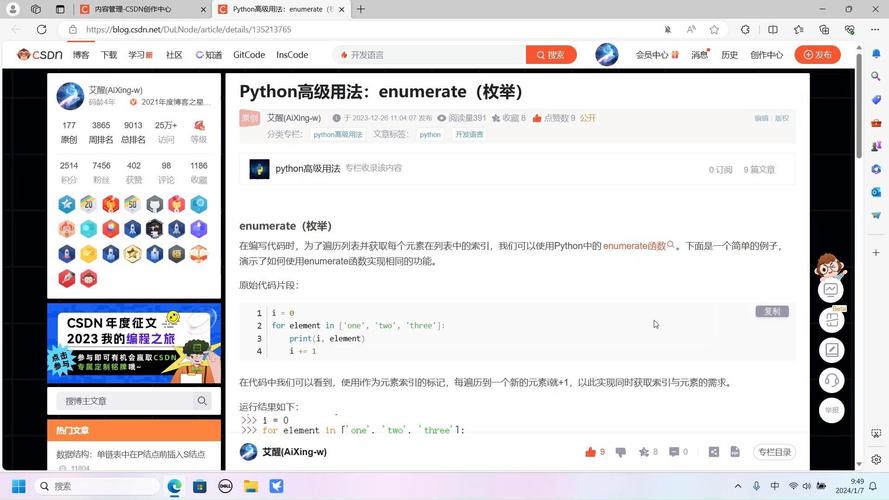This screenshot has width=889, height=500.
Task: Focus the 搜博主文章 search field
Action: [x=126, y=401]
